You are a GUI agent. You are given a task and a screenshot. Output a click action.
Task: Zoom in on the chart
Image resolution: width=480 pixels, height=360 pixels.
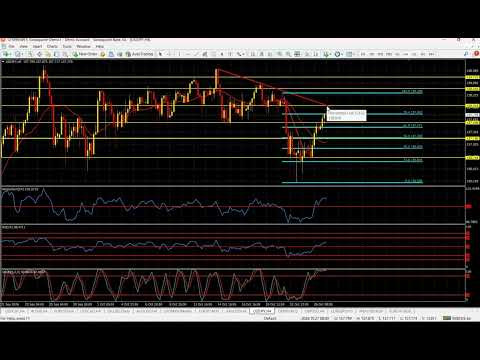[280, 54]
